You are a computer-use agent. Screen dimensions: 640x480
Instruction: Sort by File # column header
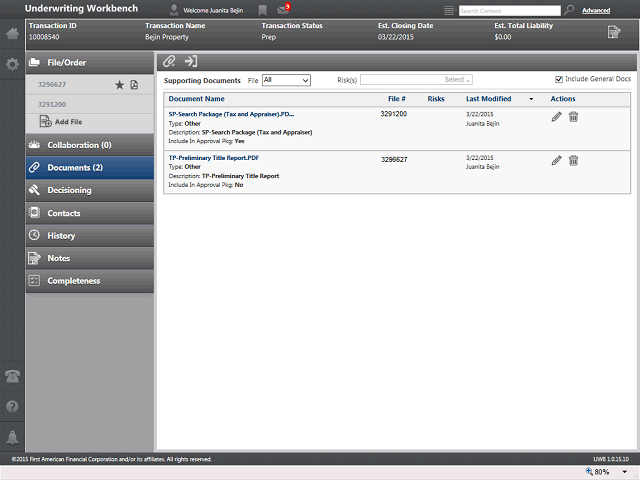[397, 99]
